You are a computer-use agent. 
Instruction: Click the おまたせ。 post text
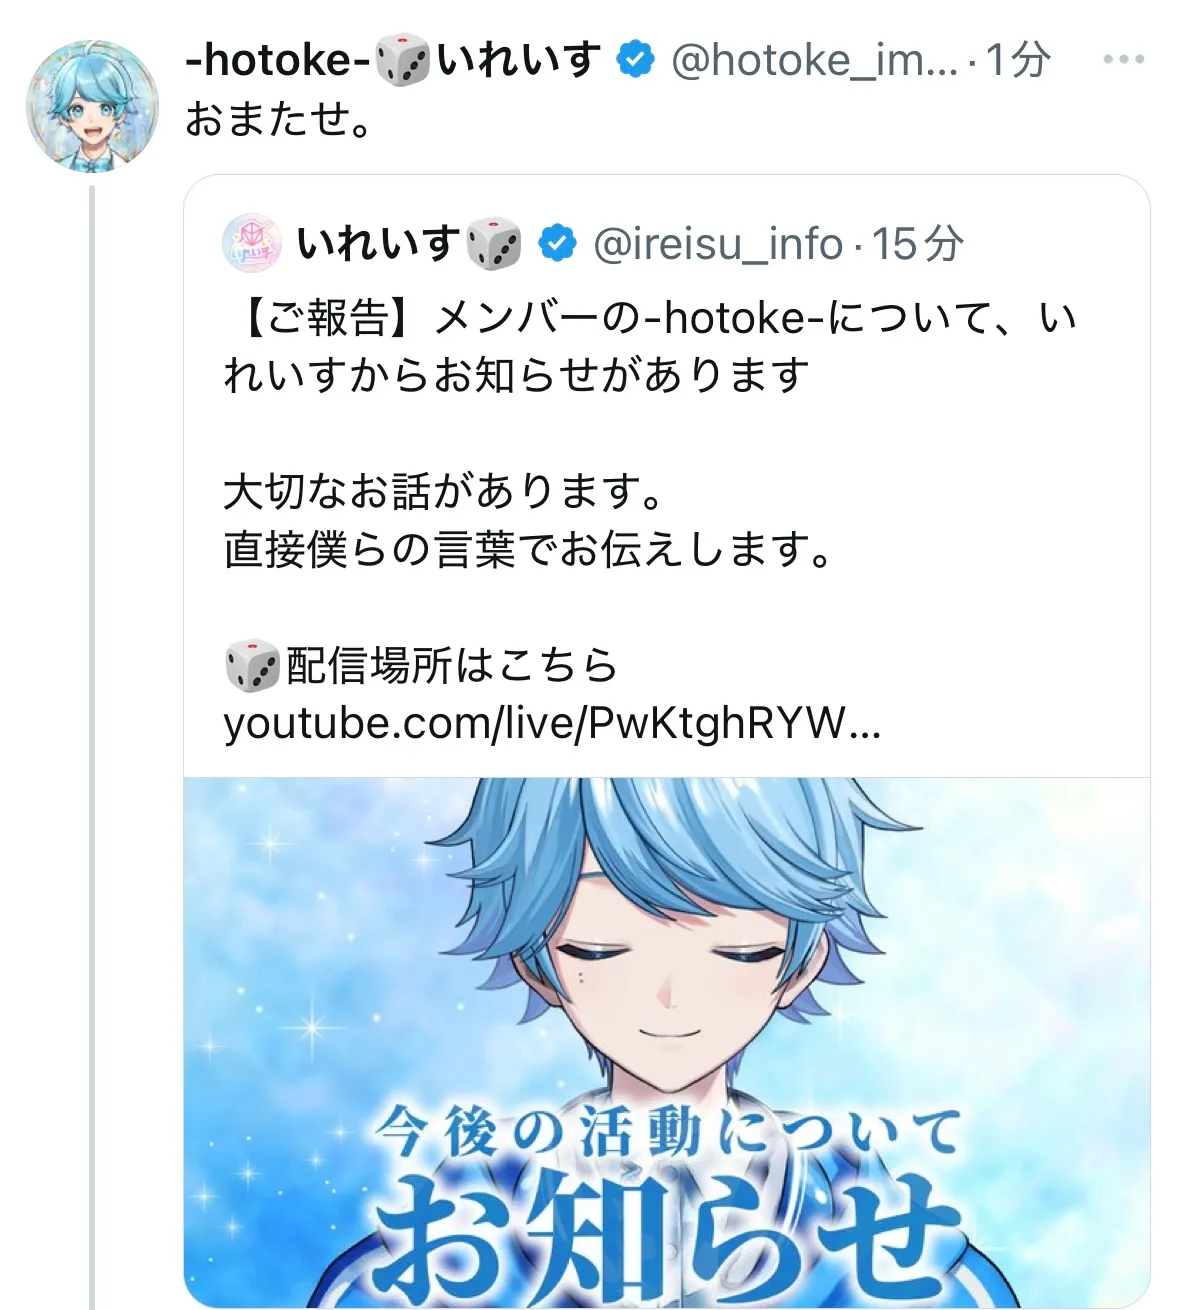pos(279,119)
